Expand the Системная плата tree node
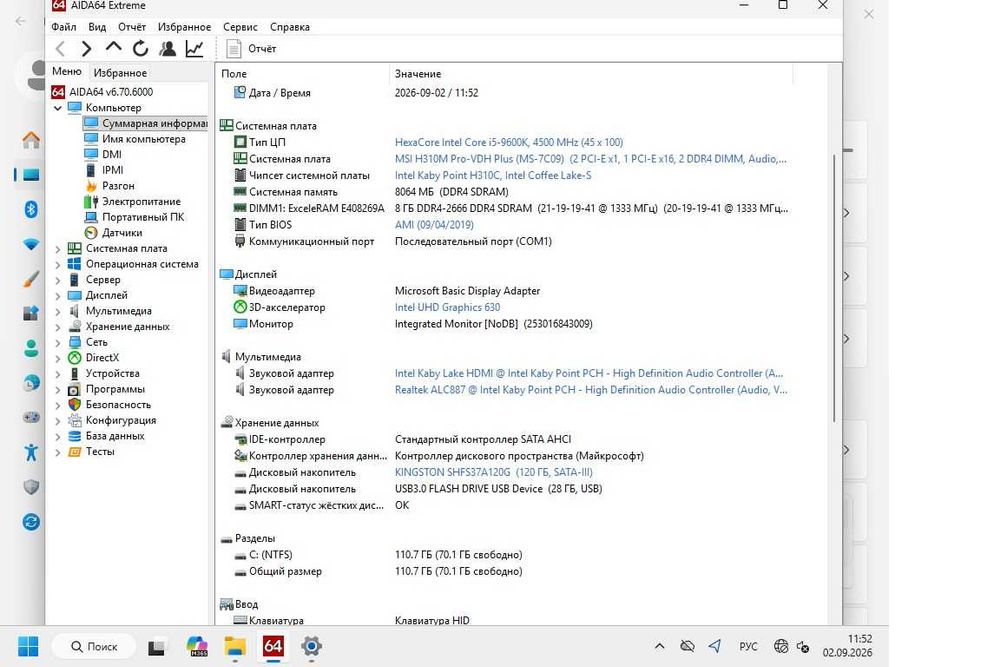 pyautogui.click(x=58, y=249)
